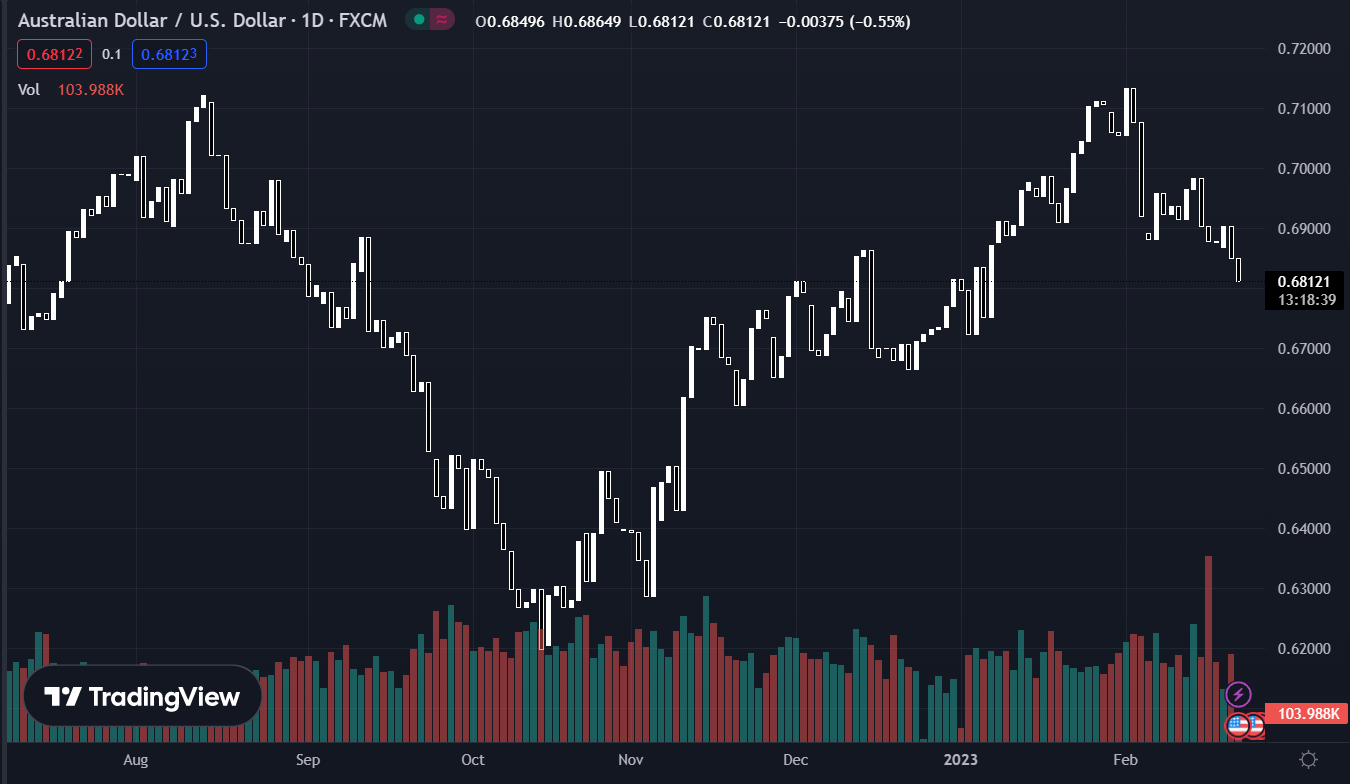The image size is (1350, 784).
Task: Click the pink approximate-equals data icon
Action: coord(441,21)
